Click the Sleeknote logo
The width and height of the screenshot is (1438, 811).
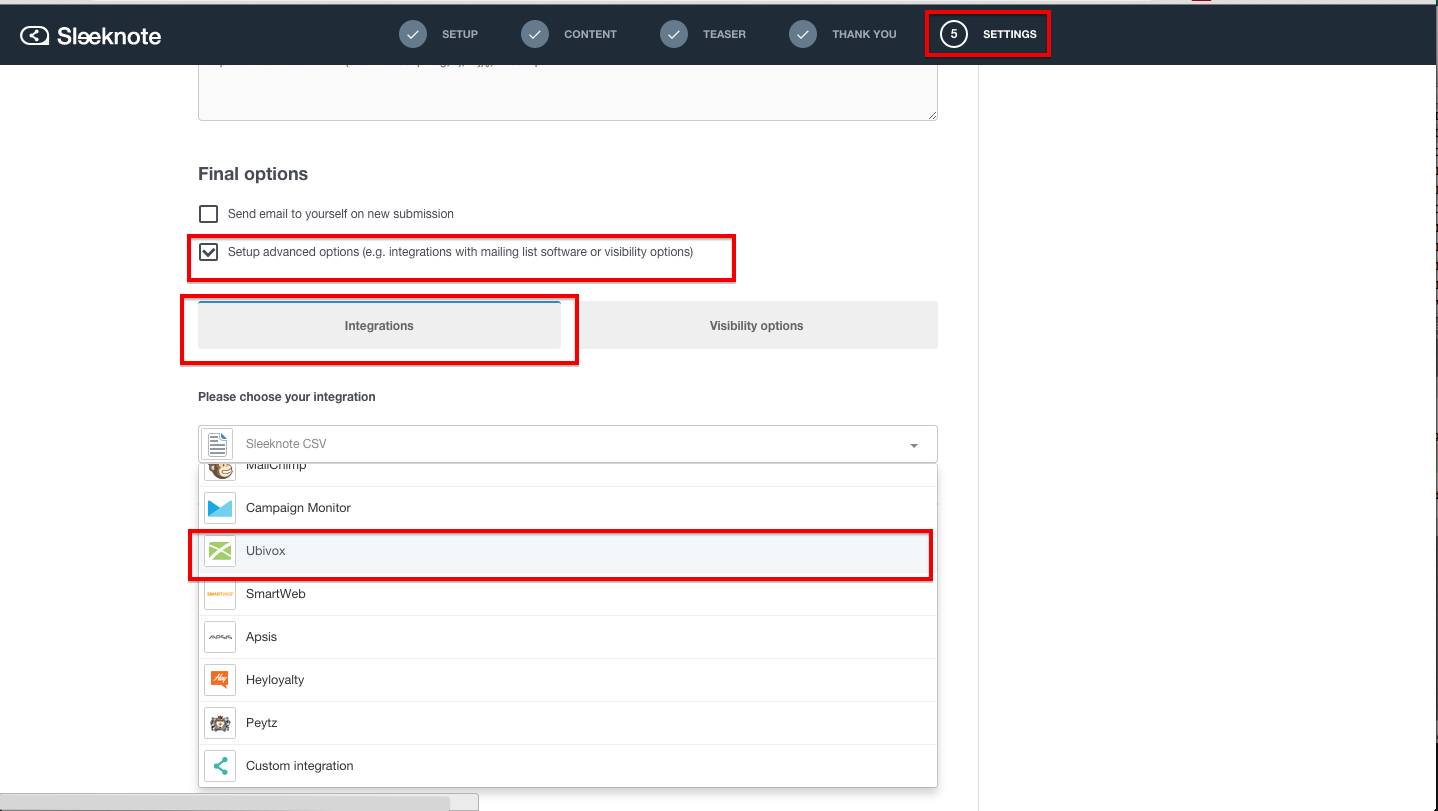pyautogui.click(x=91, y=36)
